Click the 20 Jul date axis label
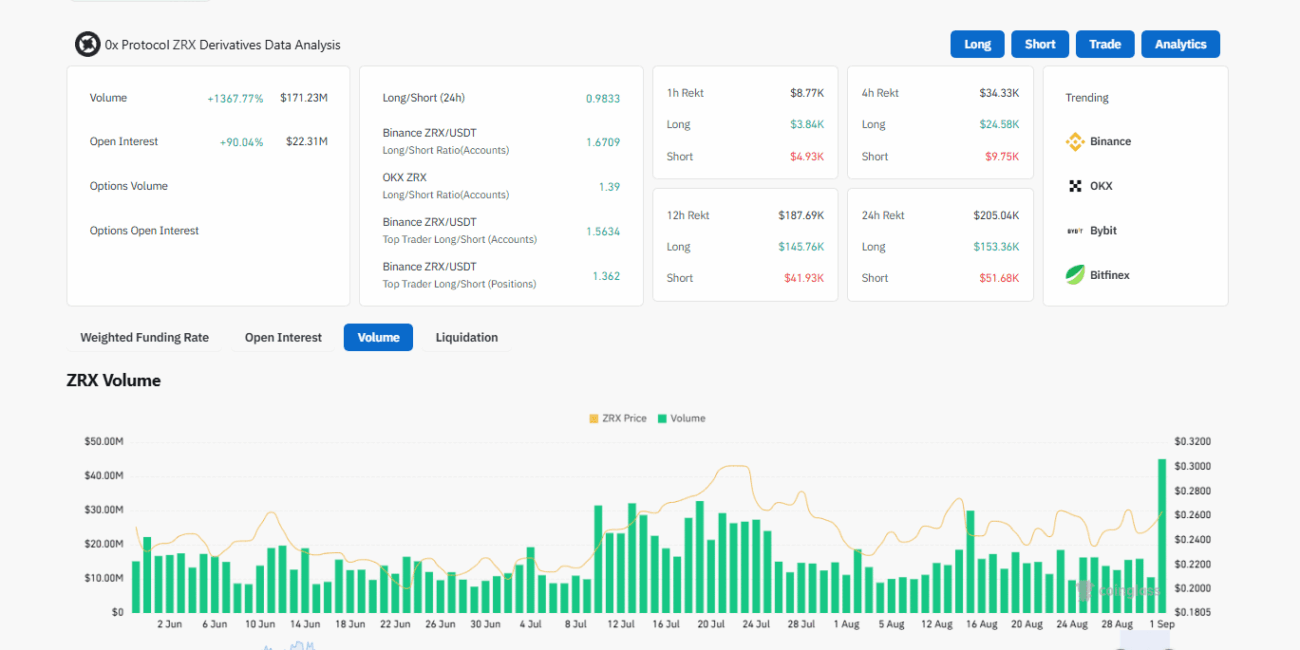 [711, 624]
